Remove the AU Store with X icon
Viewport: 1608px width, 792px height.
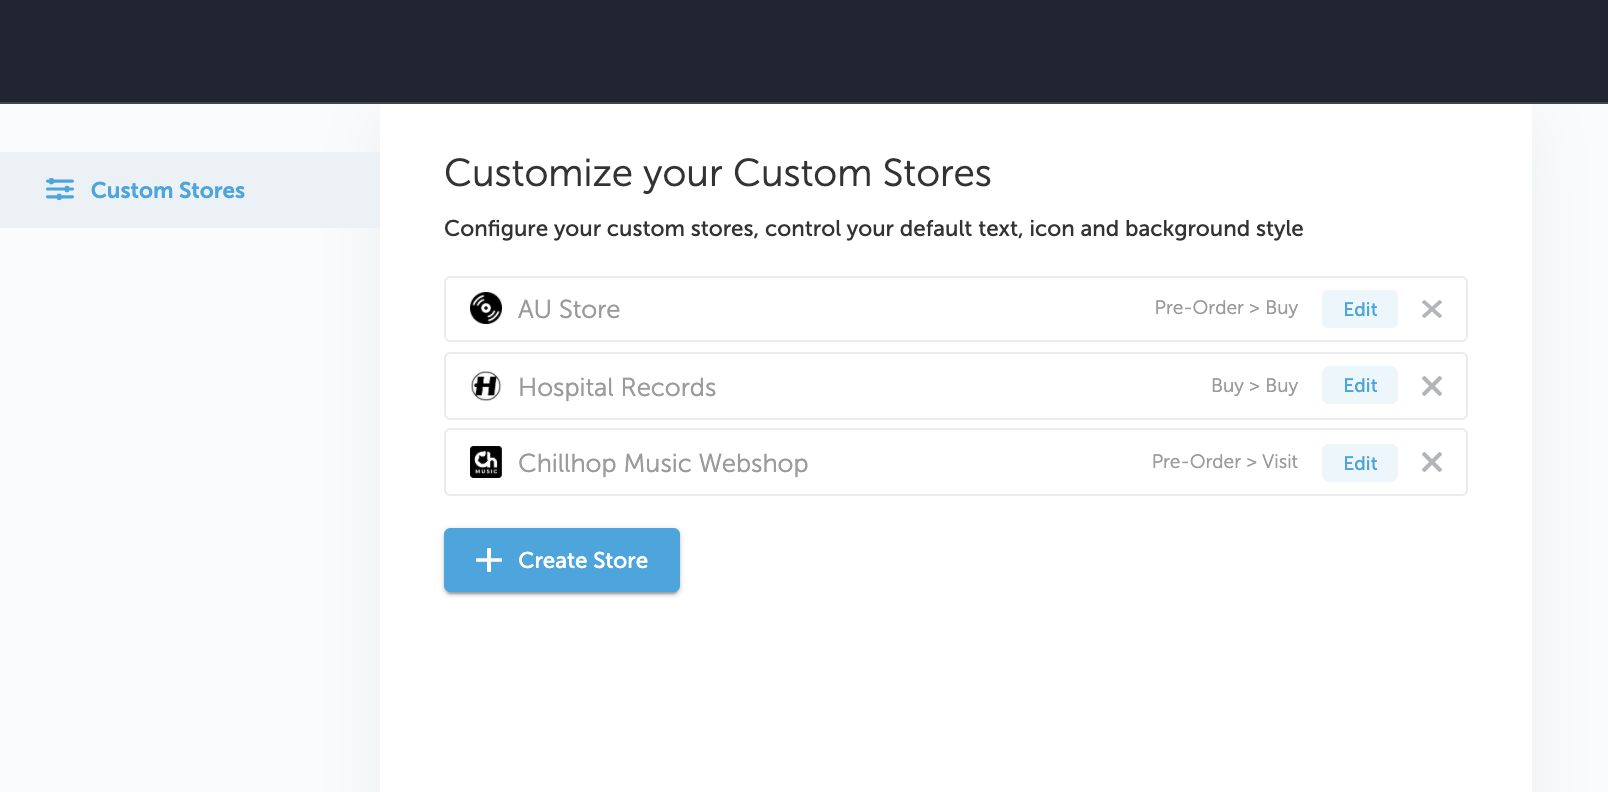[1432, 309]
